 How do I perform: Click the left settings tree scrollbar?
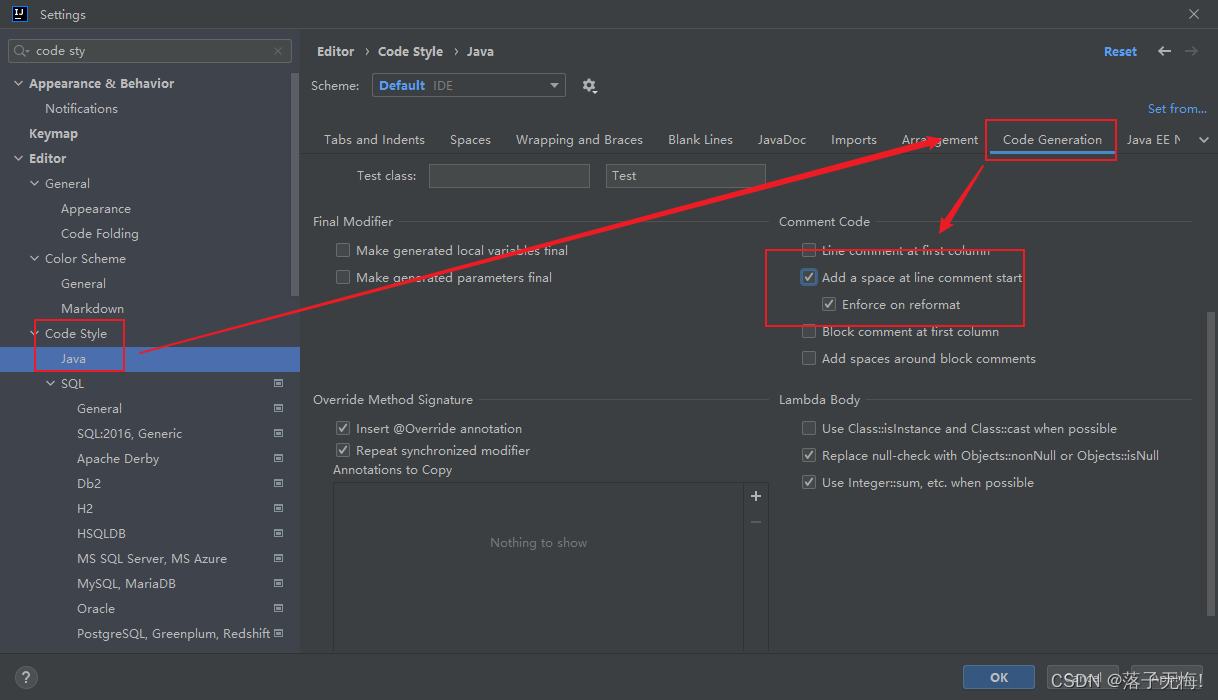[x=295, y=185]
